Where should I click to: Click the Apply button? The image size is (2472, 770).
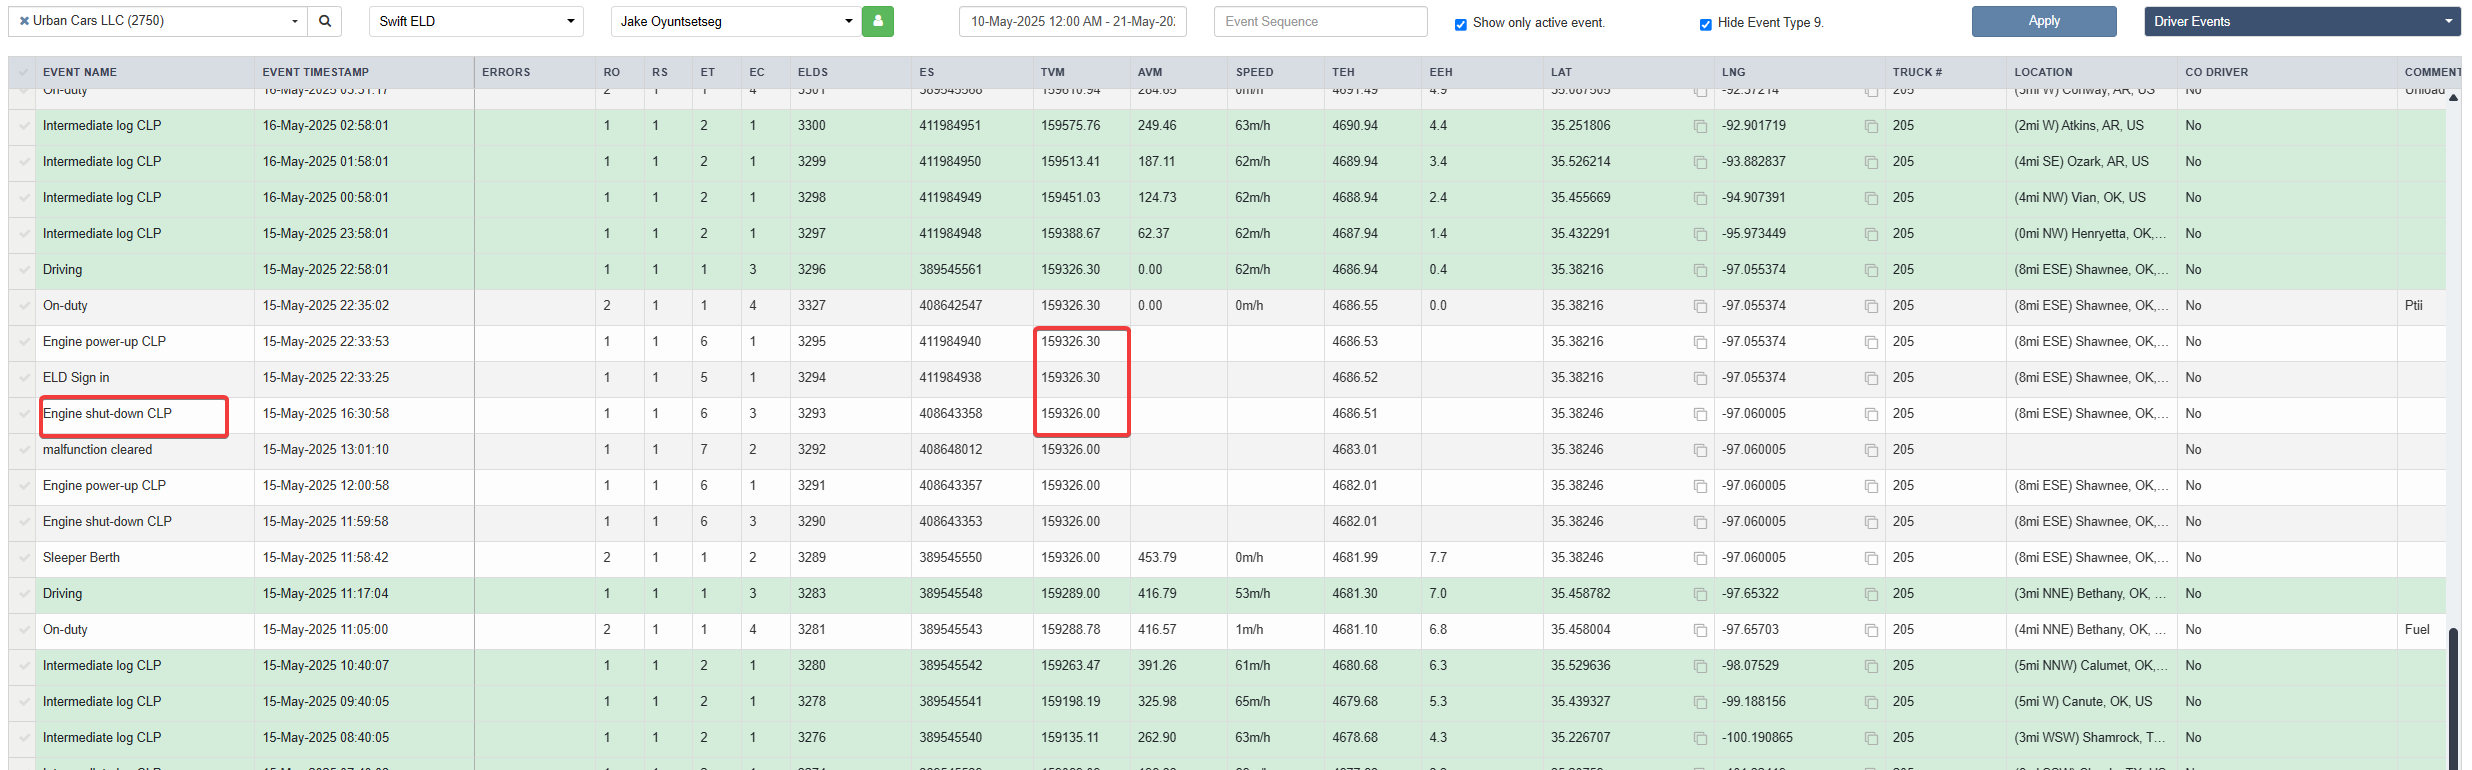coord(2044,21)
